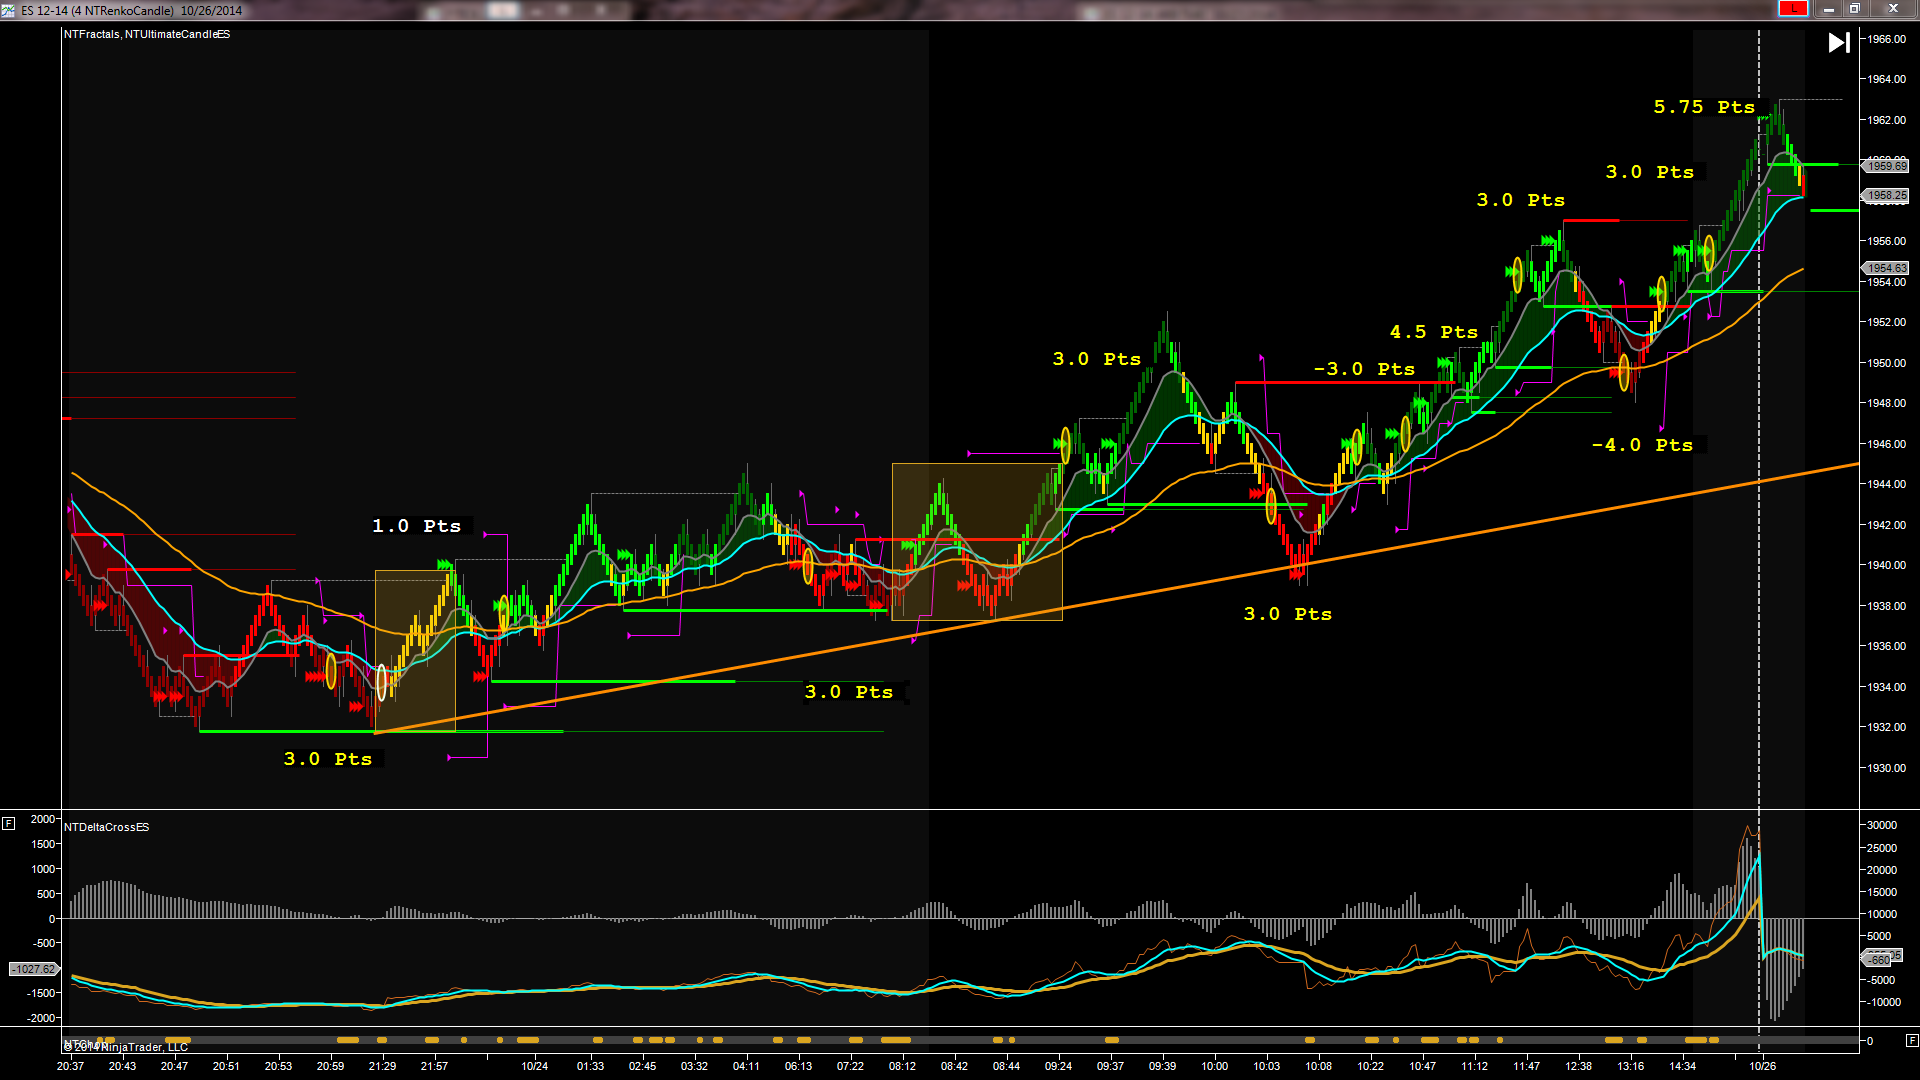Click the NinjaTrader chart window icon
This screenshot has width=1920, height=1080.
(x=8, y=10)
